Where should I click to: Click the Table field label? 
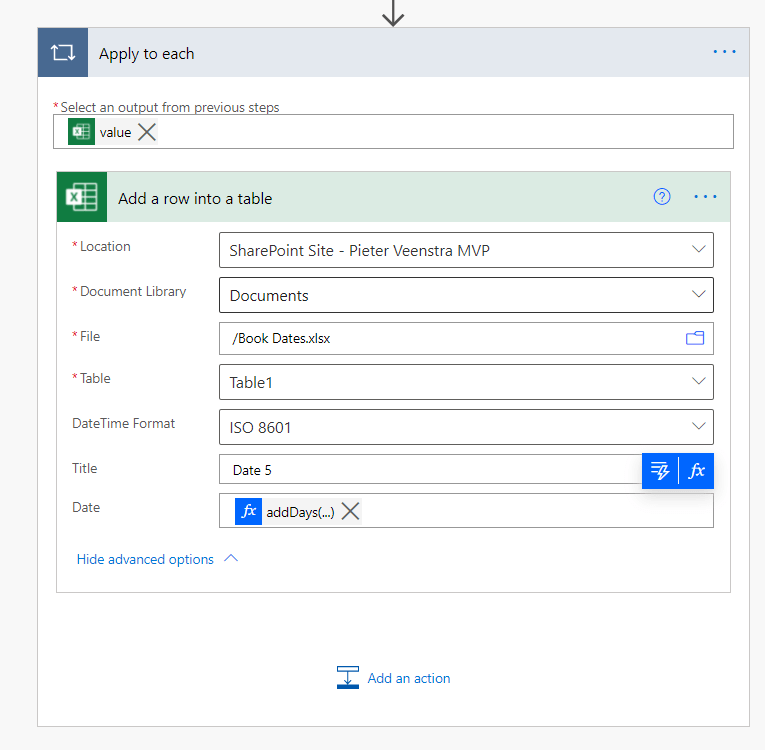pyautogui.click(x=95, y=378)
